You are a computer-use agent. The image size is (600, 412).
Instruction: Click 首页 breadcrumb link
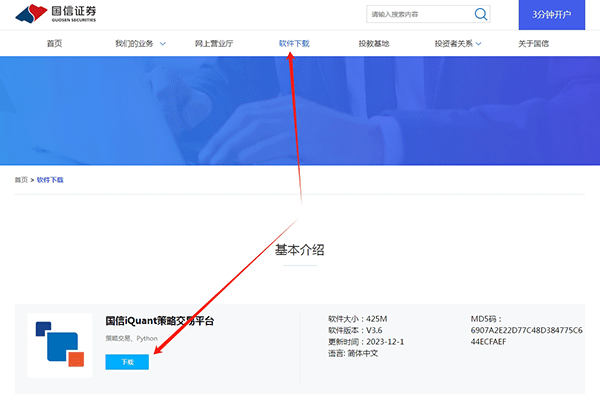click(21, 180)
